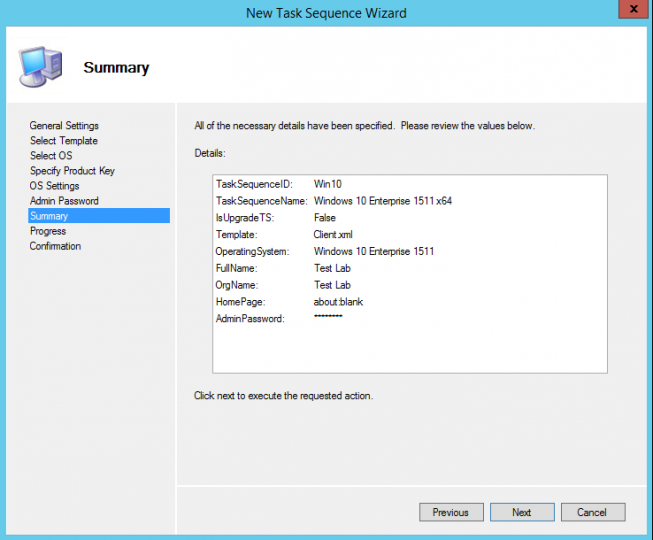Select the Progress step in sidebar

coord(48,231)
